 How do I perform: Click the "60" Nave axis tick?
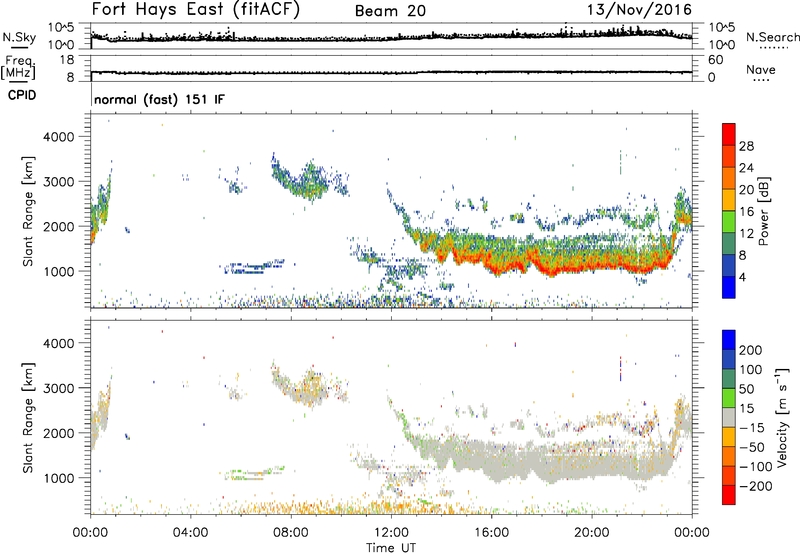715,60
